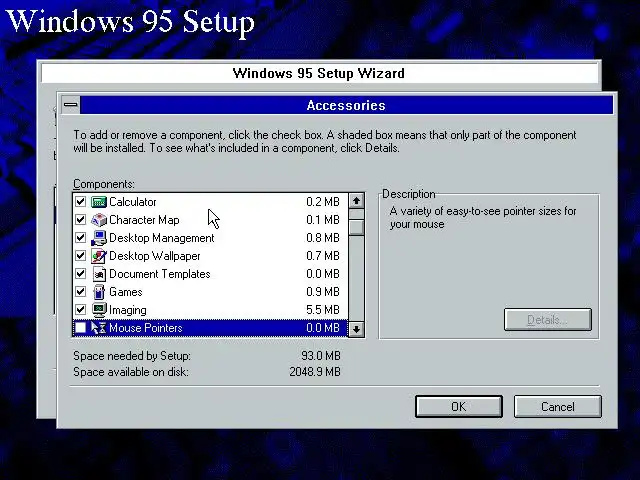Click the Games icon
This screenshot has width=640, height=480.
[x=99, y=292]
